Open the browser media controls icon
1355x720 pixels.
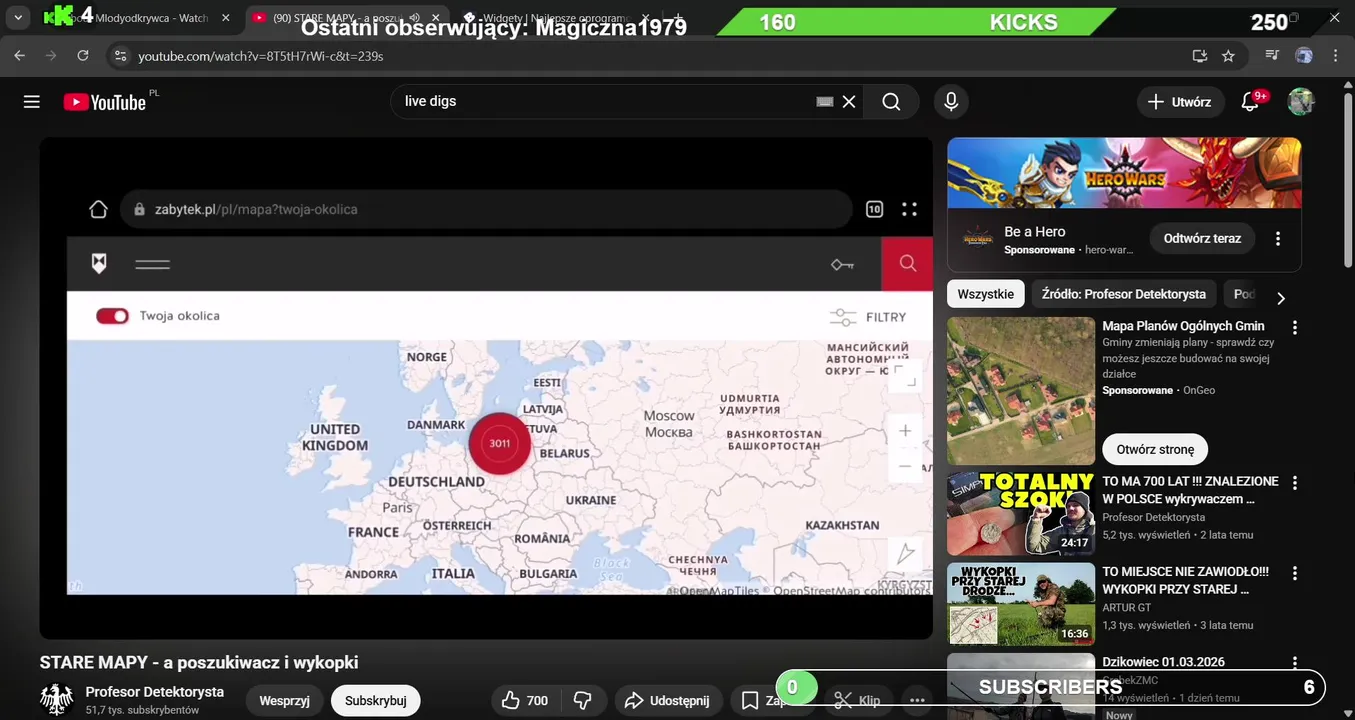(1272, 56)
